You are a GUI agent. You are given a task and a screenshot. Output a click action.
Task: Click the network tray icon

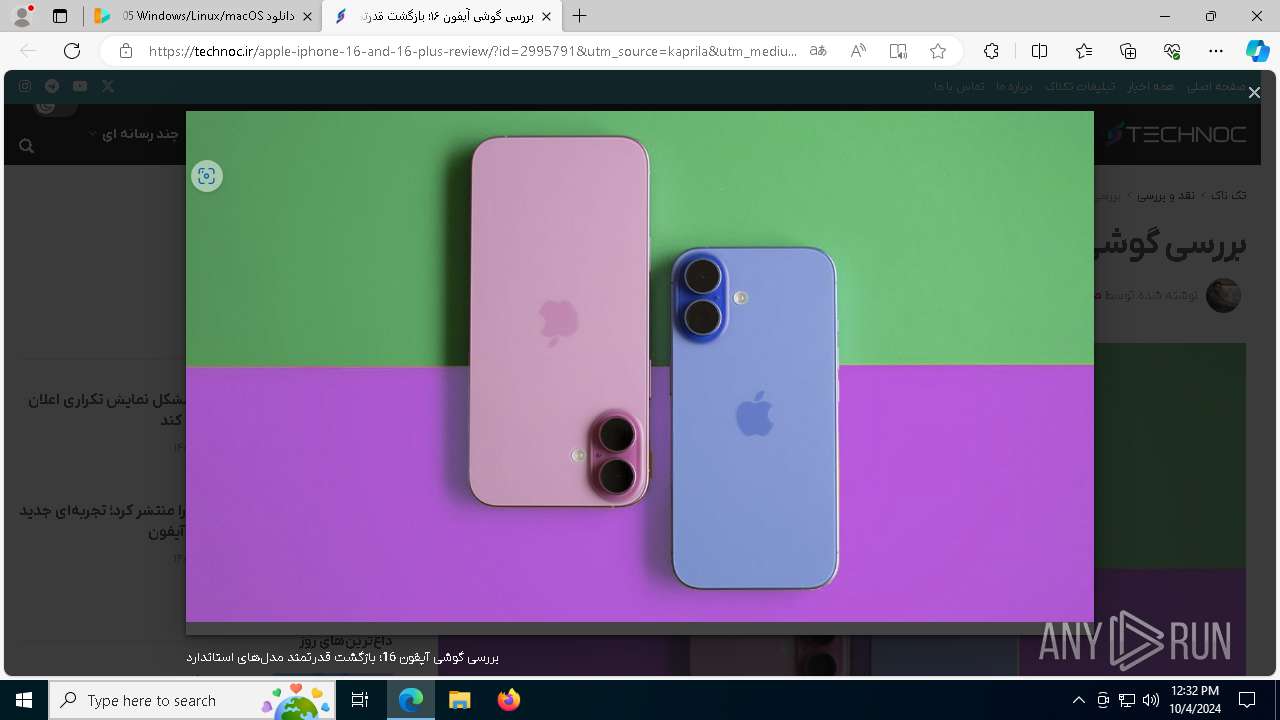coord(1127,700)
